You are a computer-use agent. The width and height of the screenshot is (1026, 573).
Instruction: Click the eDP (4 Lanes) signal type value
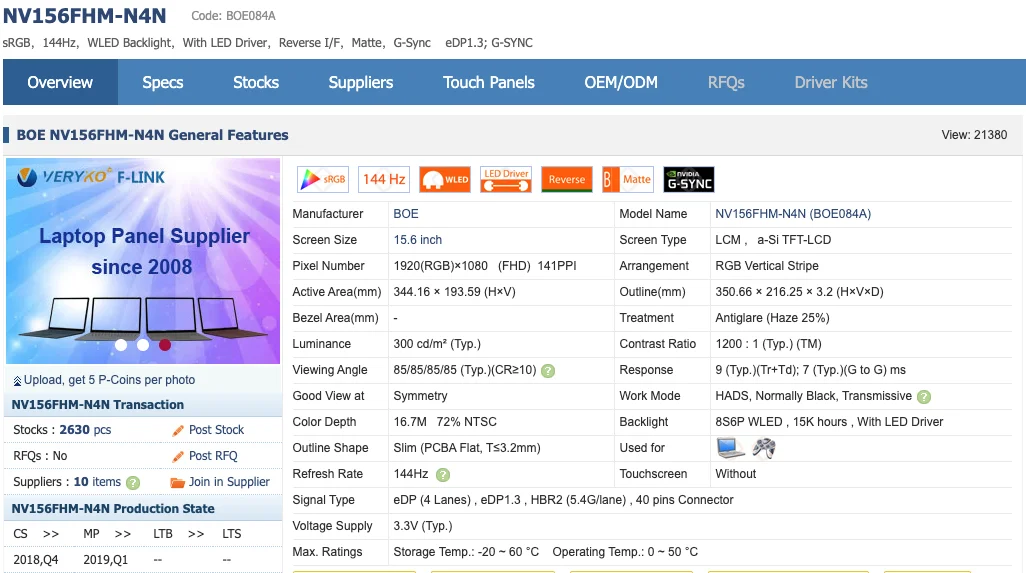tap(563, 500)
